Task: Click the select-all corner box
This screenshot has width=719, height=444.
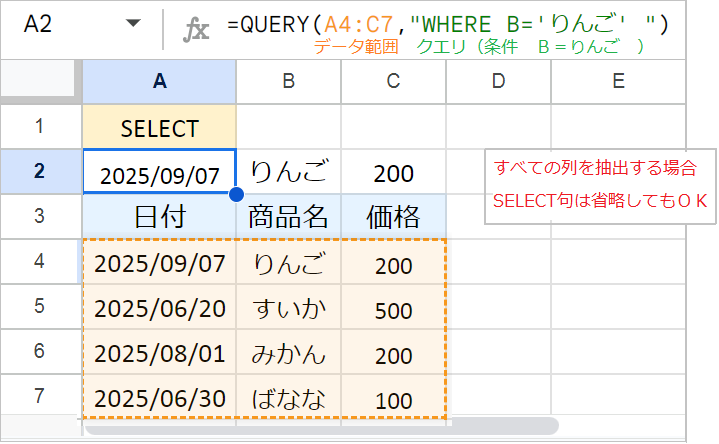Action: coord(40,81)
